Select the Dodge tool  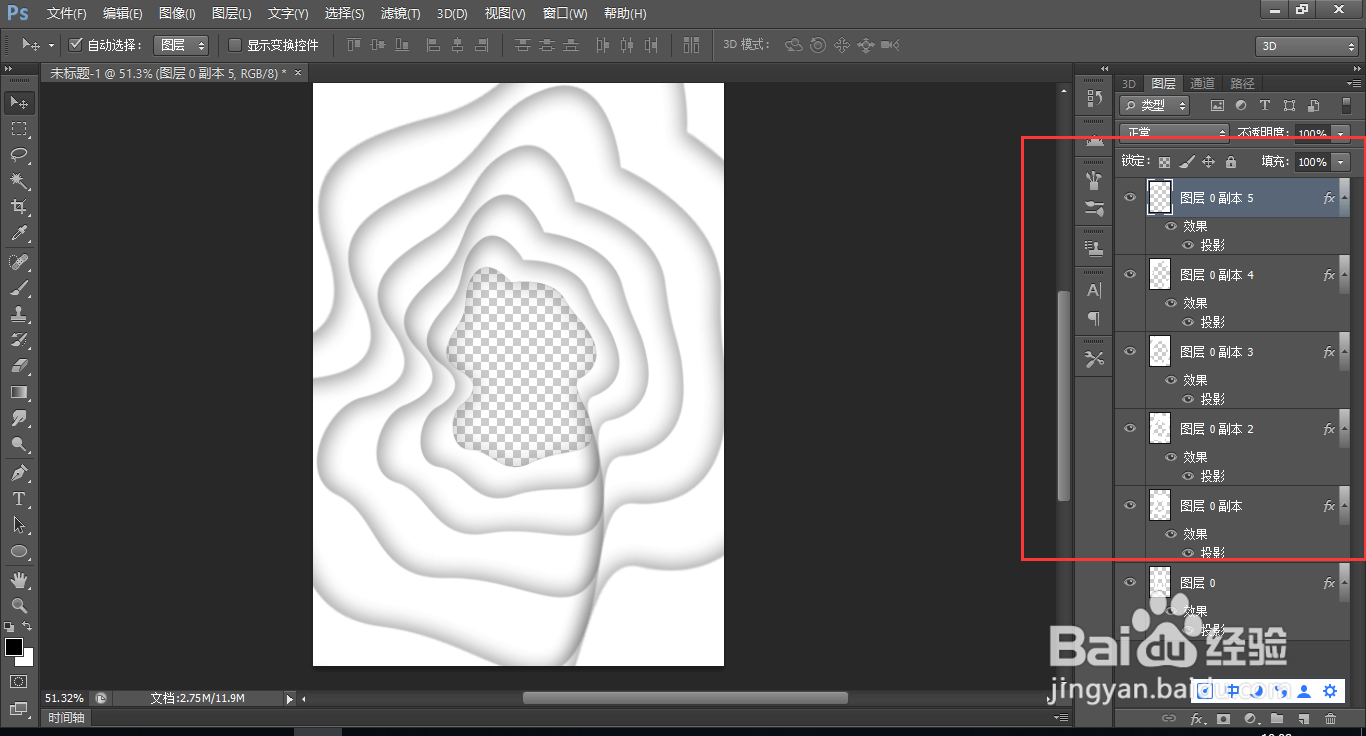pos(19,444)
